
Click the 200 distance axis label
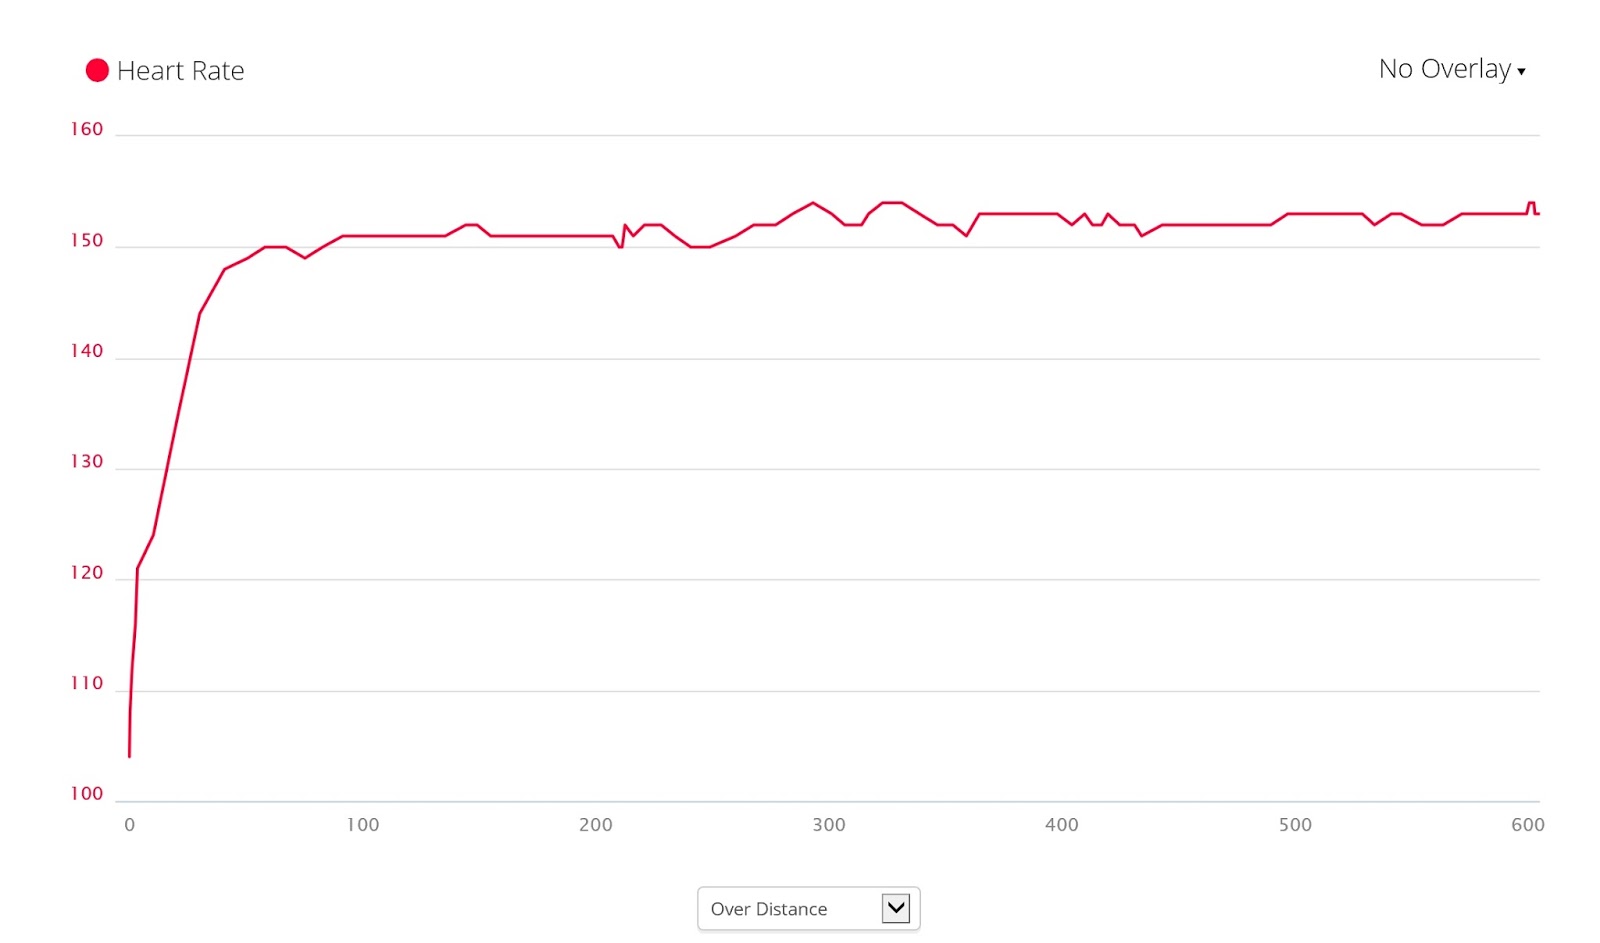coord(596,825)
